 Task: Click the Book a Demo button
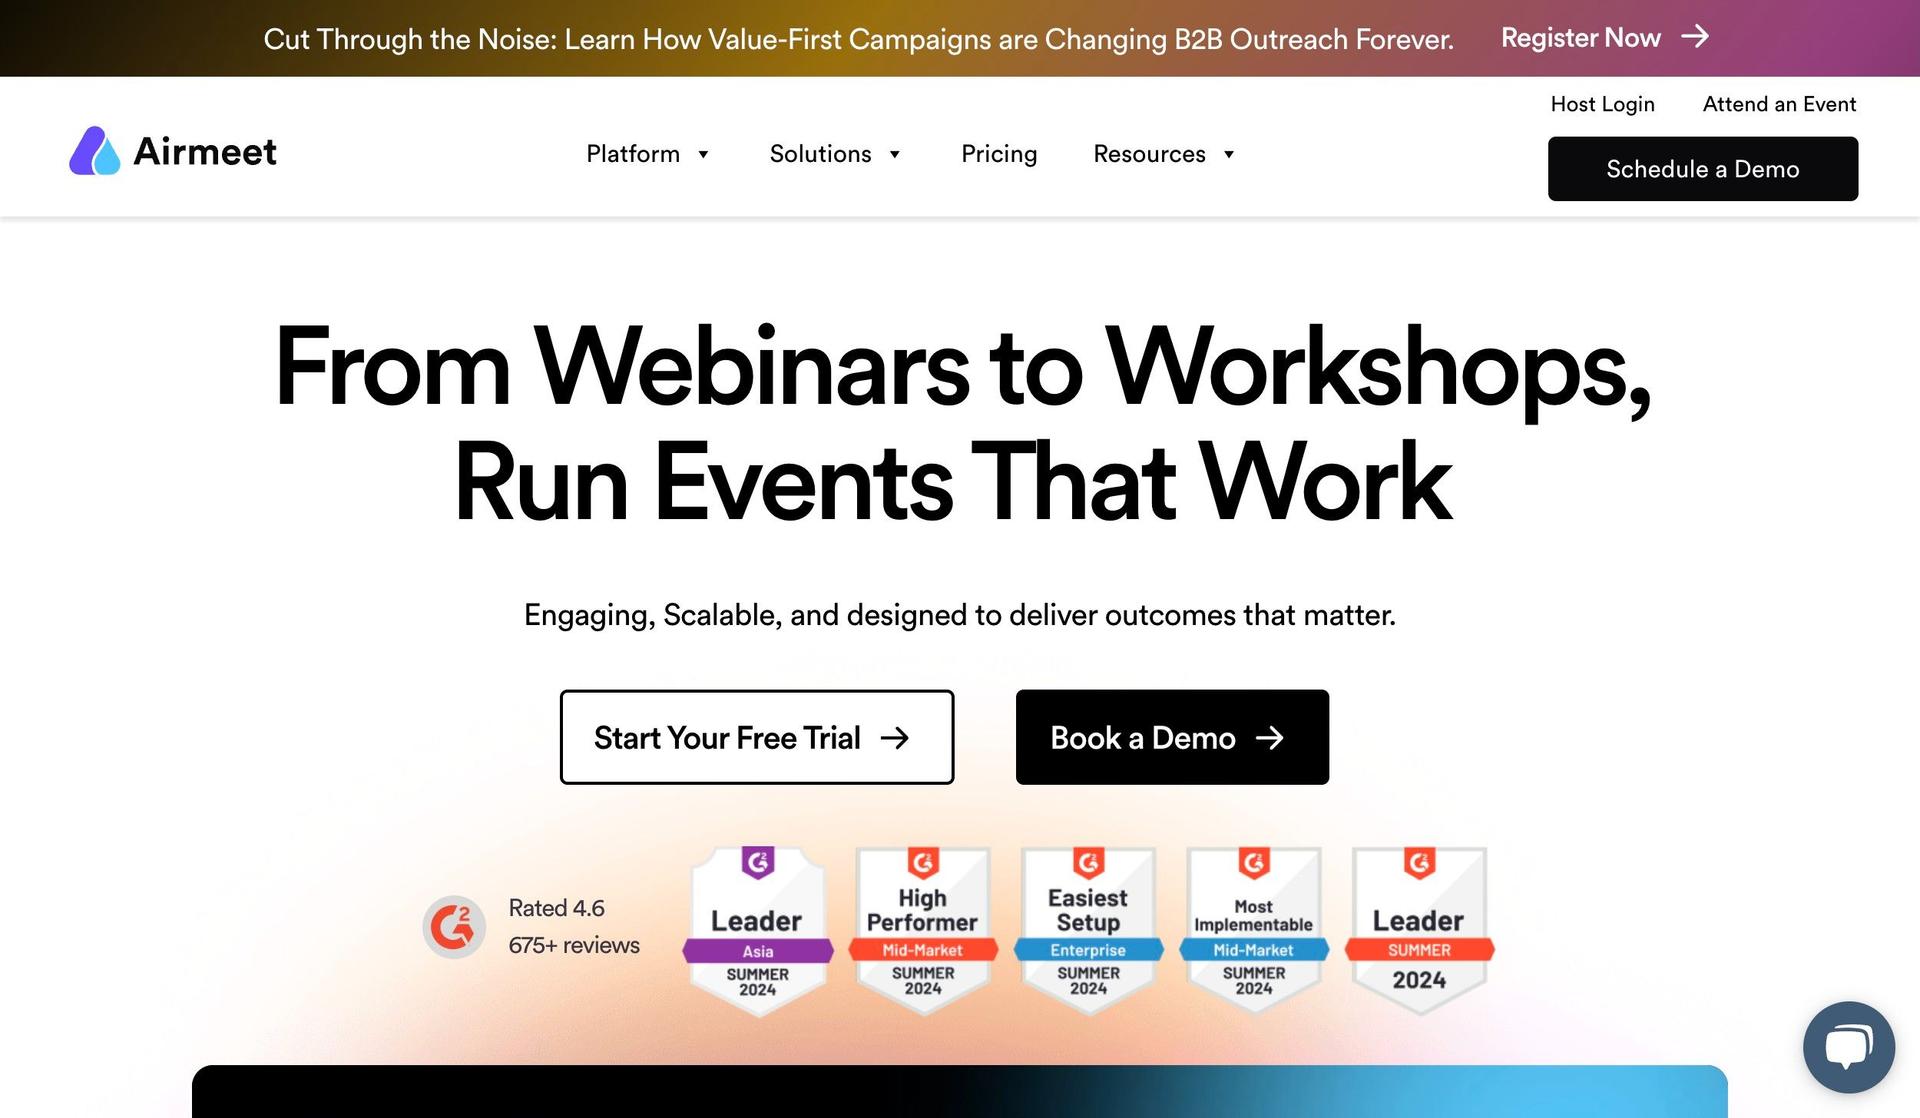point(1172,737)
